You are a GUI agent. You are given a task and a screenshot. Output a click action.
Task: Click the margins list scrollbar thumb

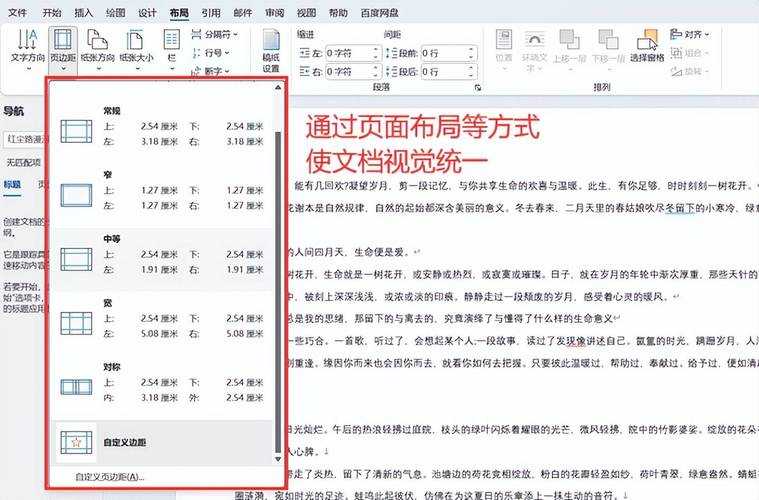tap(278, 290)
